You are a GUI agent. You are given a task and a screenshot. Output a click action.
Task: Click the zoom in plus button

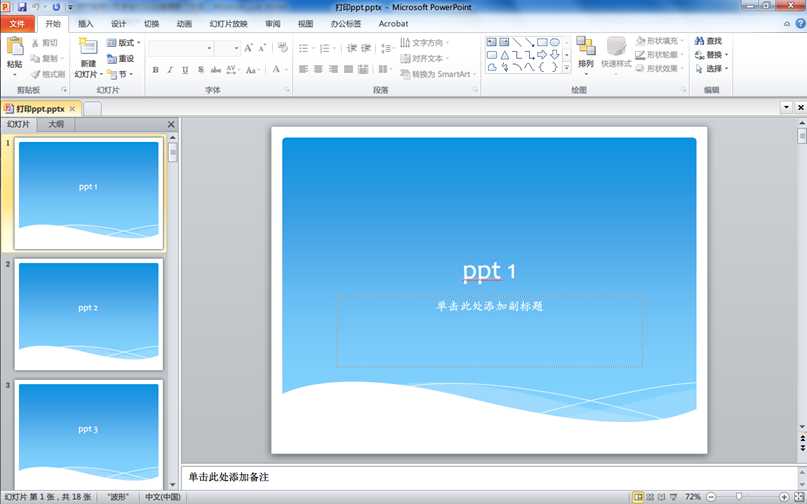784,497
